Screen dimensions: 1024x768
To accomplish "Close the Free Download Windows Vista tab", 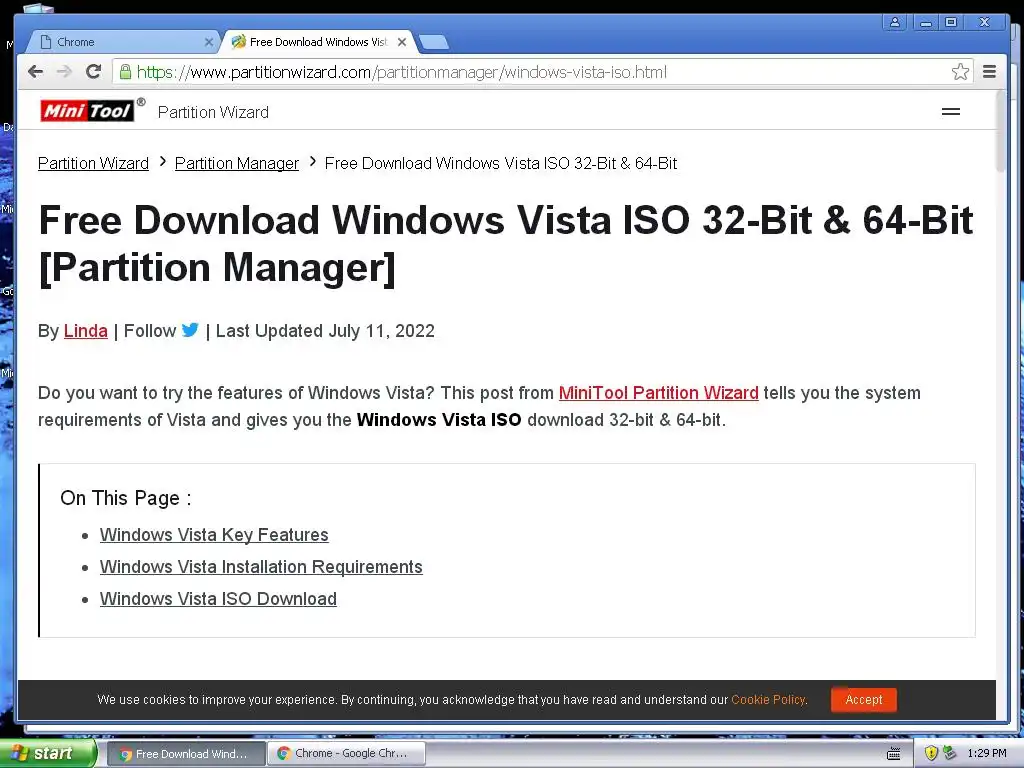I will [402, 42].
